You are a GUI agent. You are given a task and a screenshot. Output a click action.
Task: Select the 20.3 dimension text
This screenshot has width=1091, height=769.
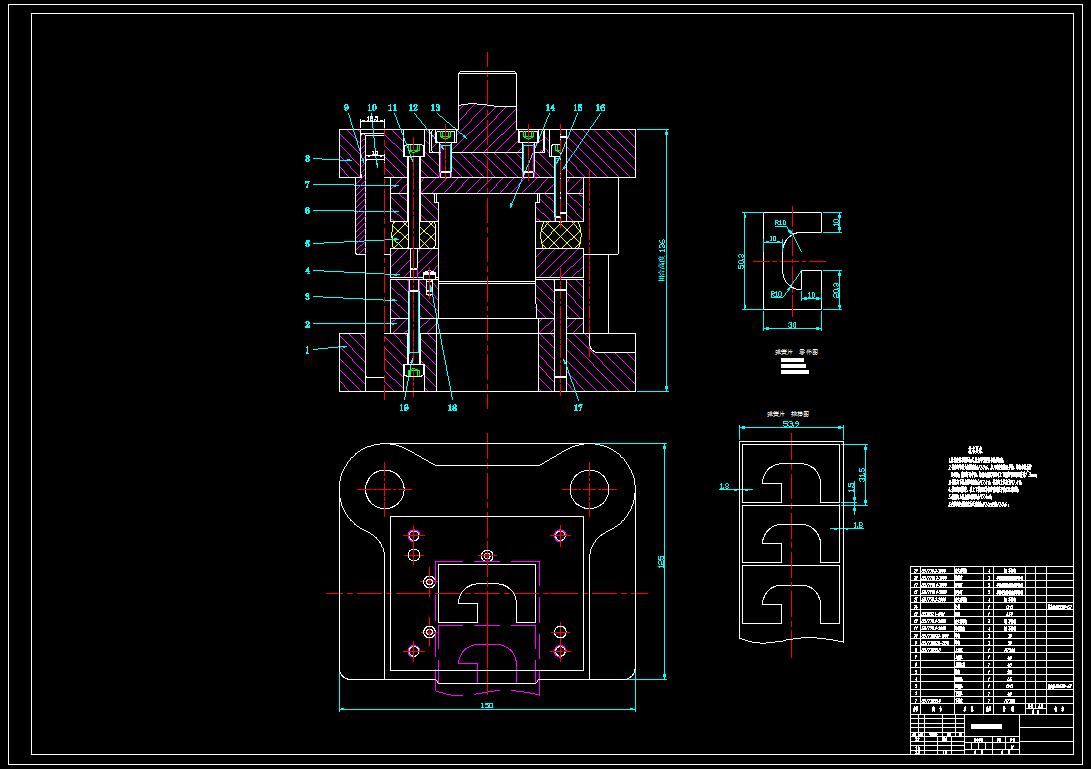point(836,290)
